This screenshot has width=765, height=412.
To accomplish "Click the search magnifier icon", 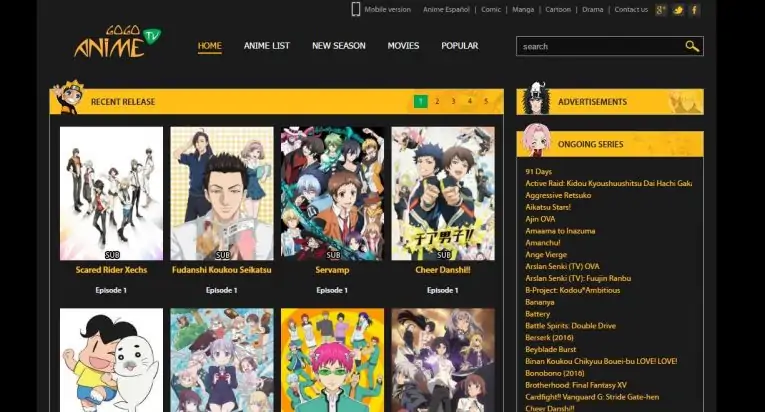I will (692, 46).
